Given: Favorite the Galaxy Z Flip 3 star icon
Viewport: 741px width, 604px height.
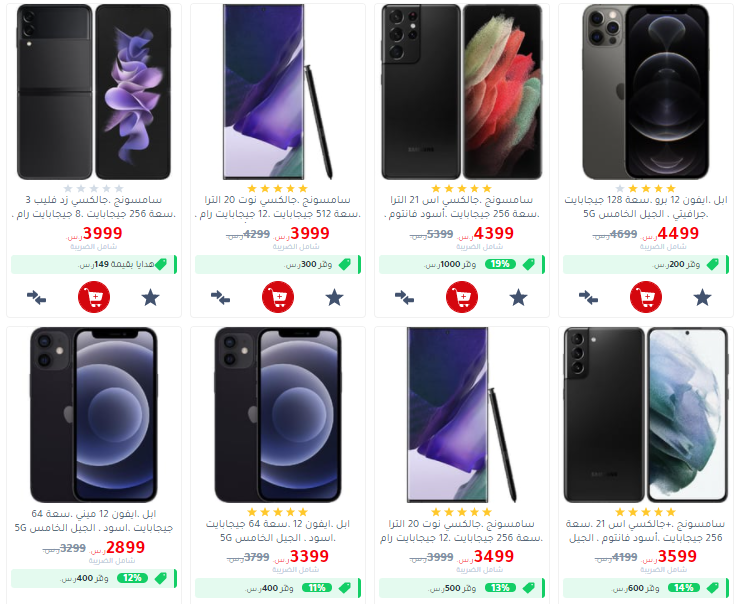Looking at the screenshot, I should click(150, 298).
